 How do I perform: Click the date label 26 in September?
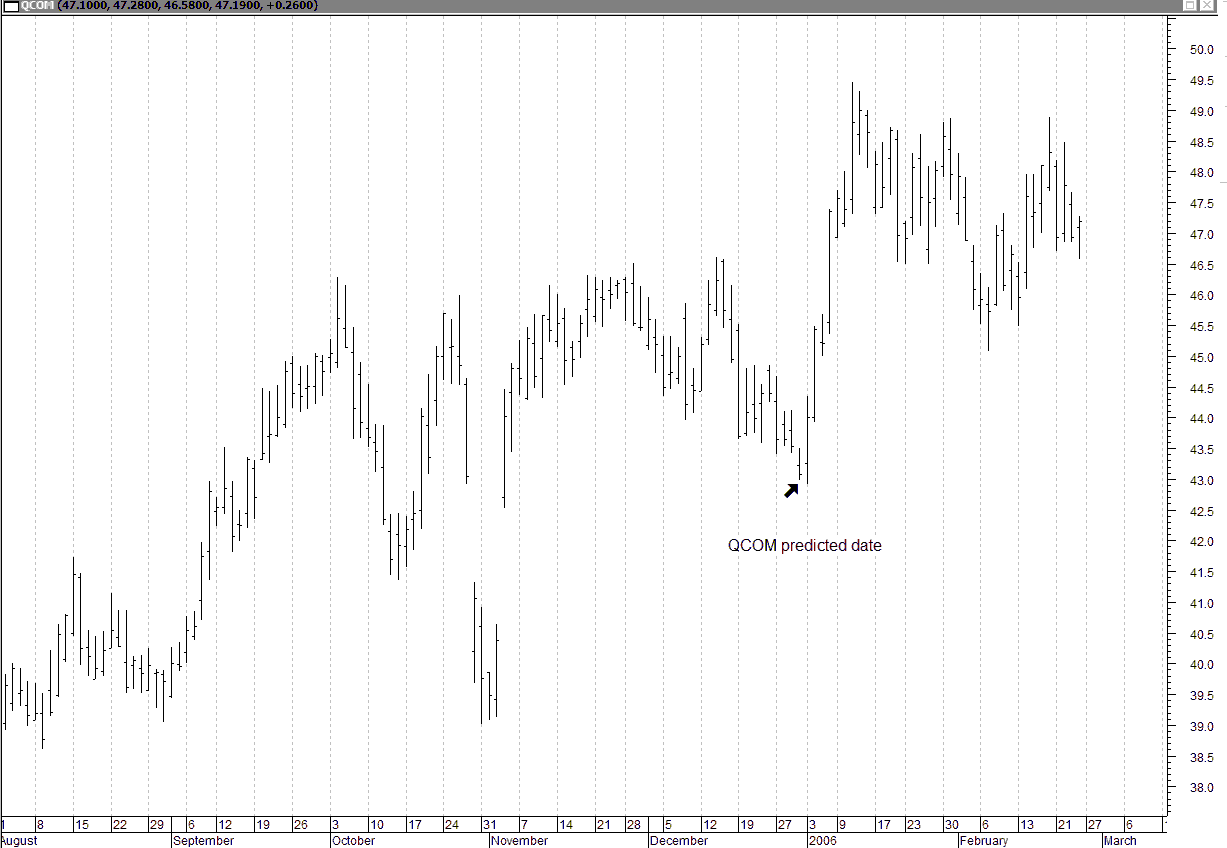coord(300,825)
